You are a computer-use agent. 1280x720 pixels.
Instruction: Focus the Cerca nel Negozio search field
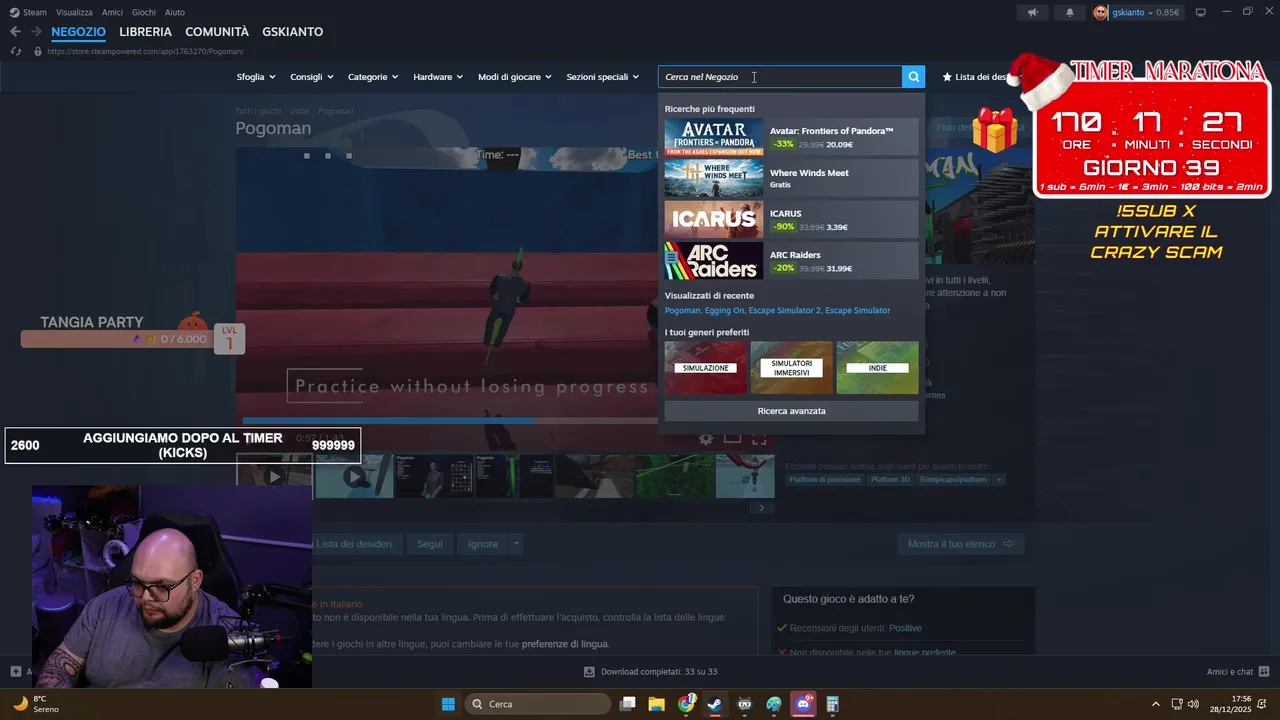pyautogui.click(x=780, y=77)
